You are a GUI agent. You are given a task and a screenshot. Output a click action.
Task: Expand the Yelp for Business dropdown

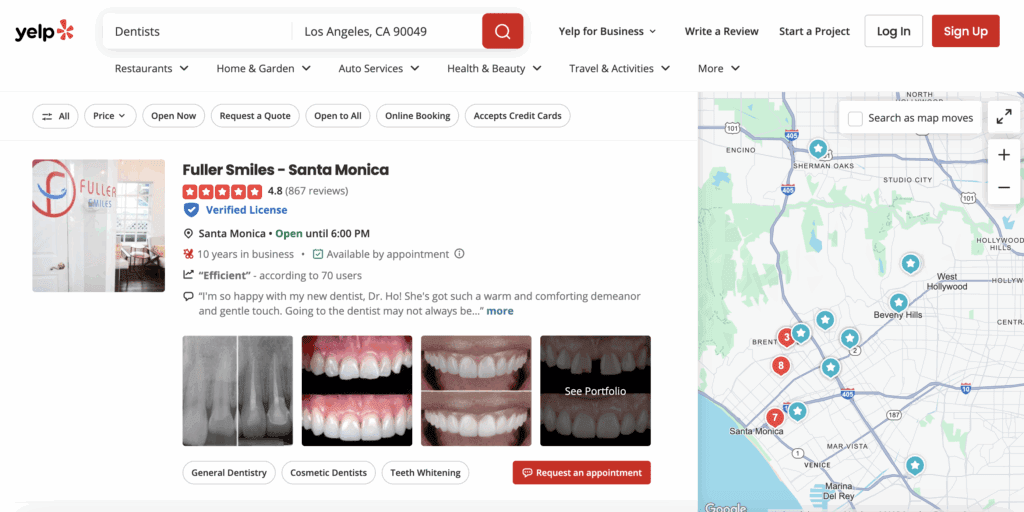pos(607,31)
